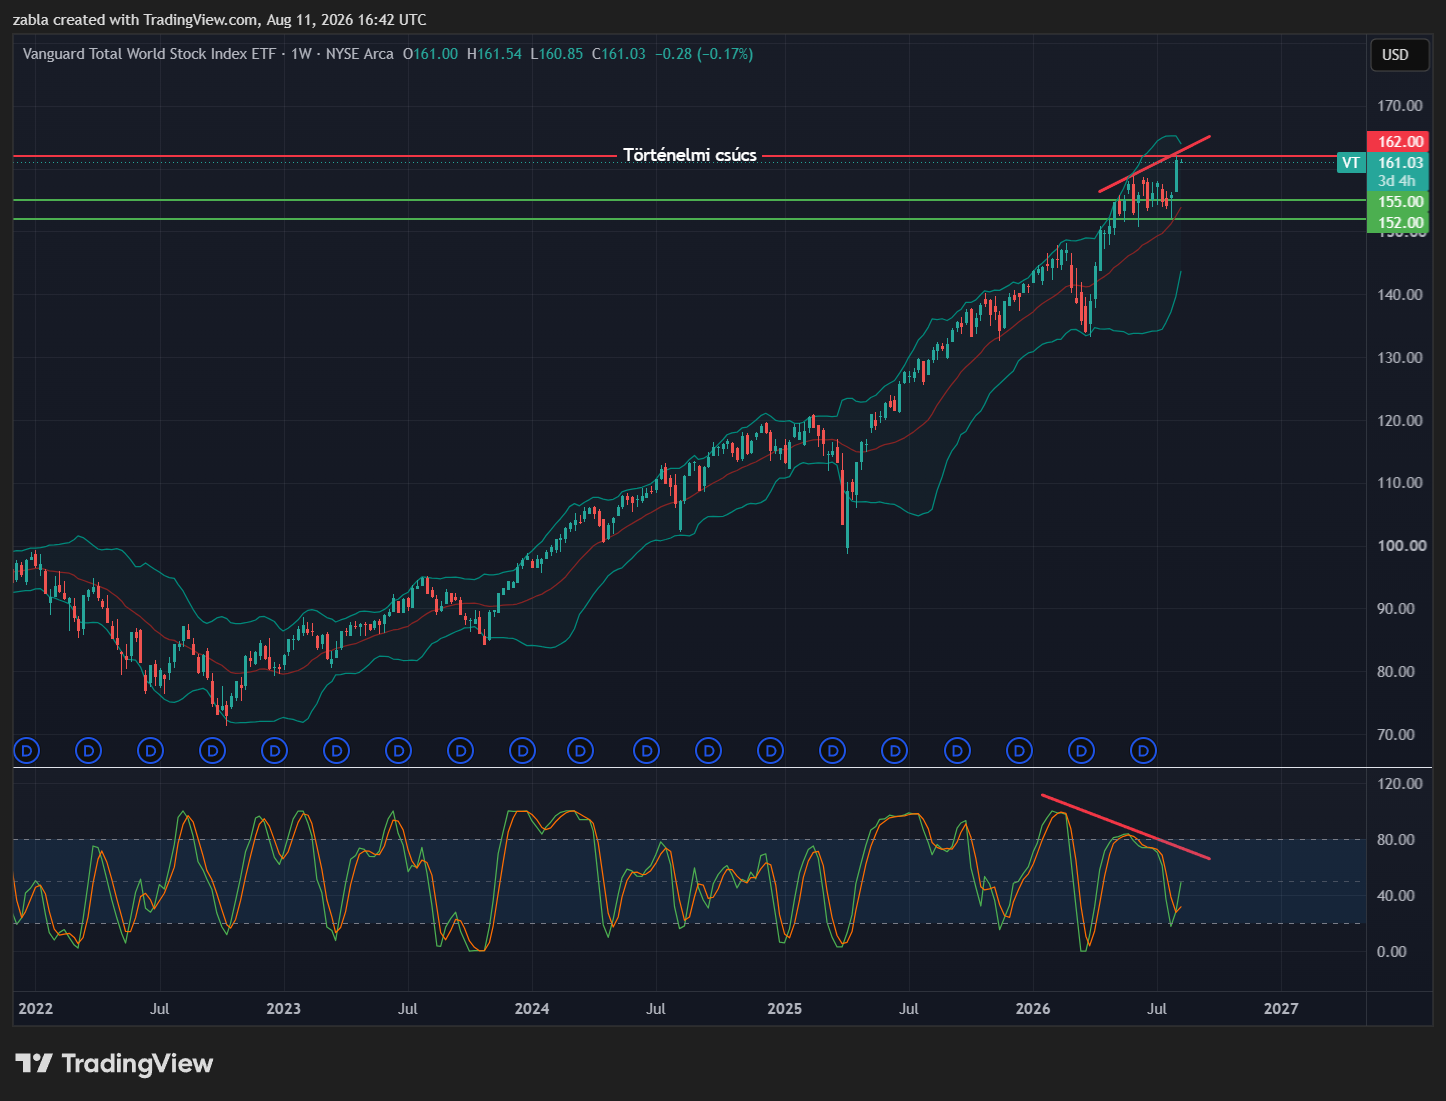Select the June 2022 dividend marker
The height and width of the screenshot is (1101, 1446).
[x=150, y=750]
